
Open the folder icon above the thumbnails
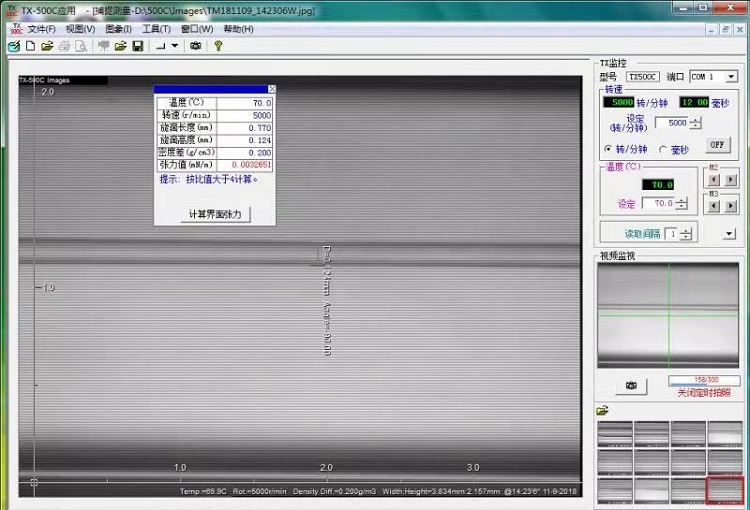(603, 410)
